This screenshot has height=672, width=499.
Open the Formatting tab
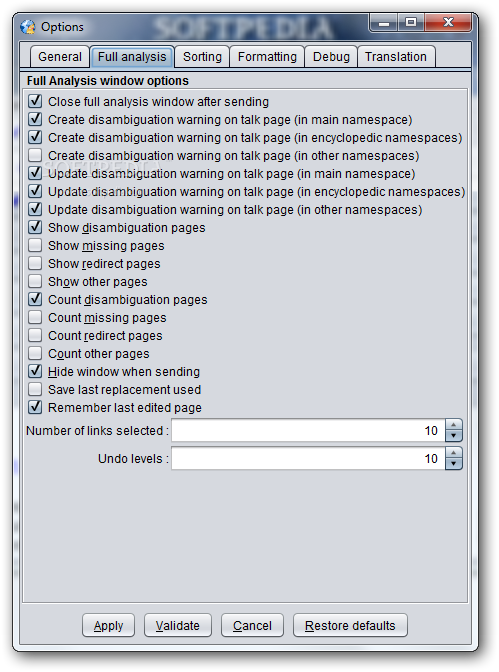[x=267, y=57]
